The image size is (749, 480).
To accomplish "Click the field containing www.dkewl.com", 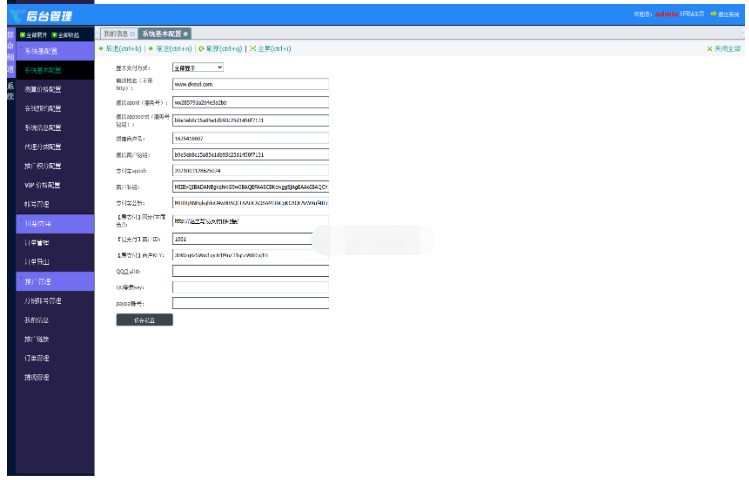I will pyautogui.click(x=250, y=85).
